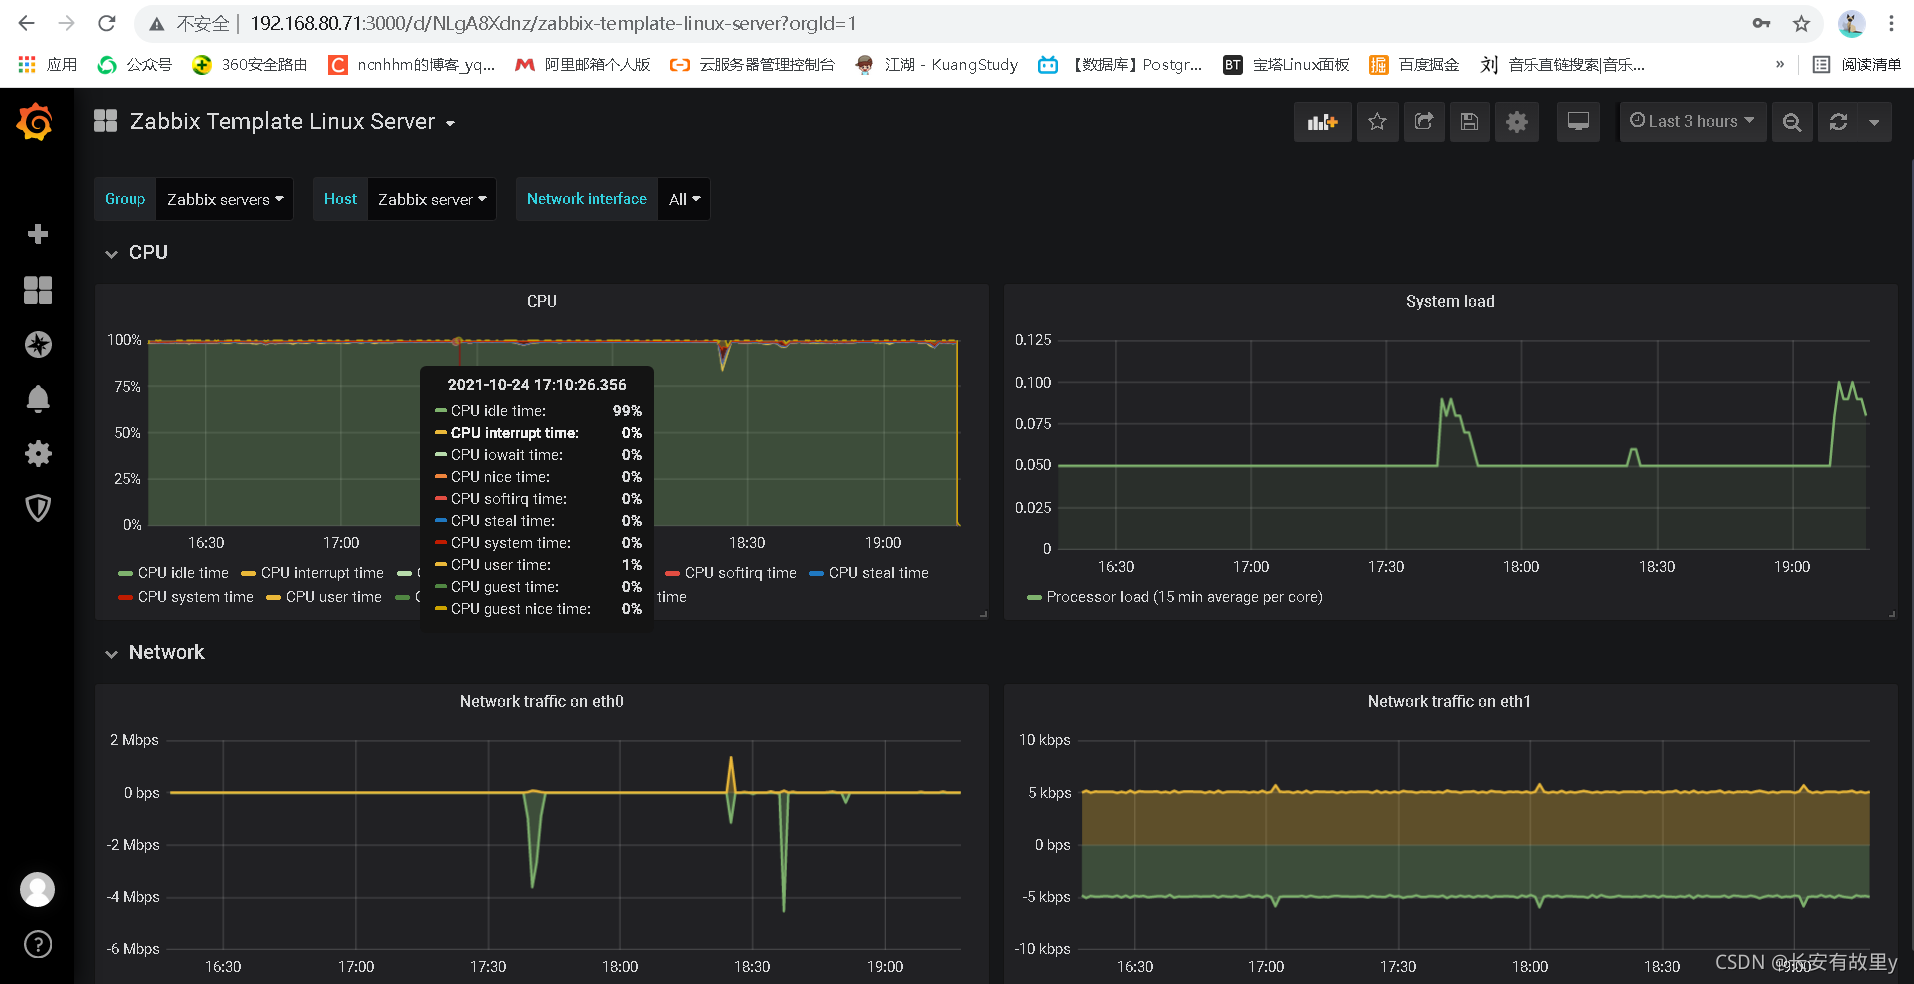
Task: Save the dashboard
Action: (x=1469, y=122)
